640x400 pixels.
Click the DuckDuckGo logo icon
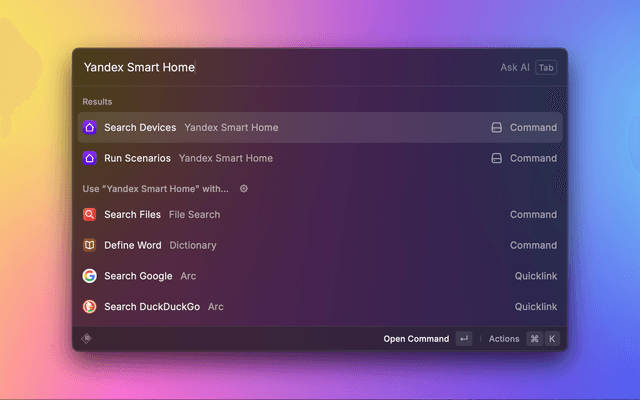click(x=90, y=307)
